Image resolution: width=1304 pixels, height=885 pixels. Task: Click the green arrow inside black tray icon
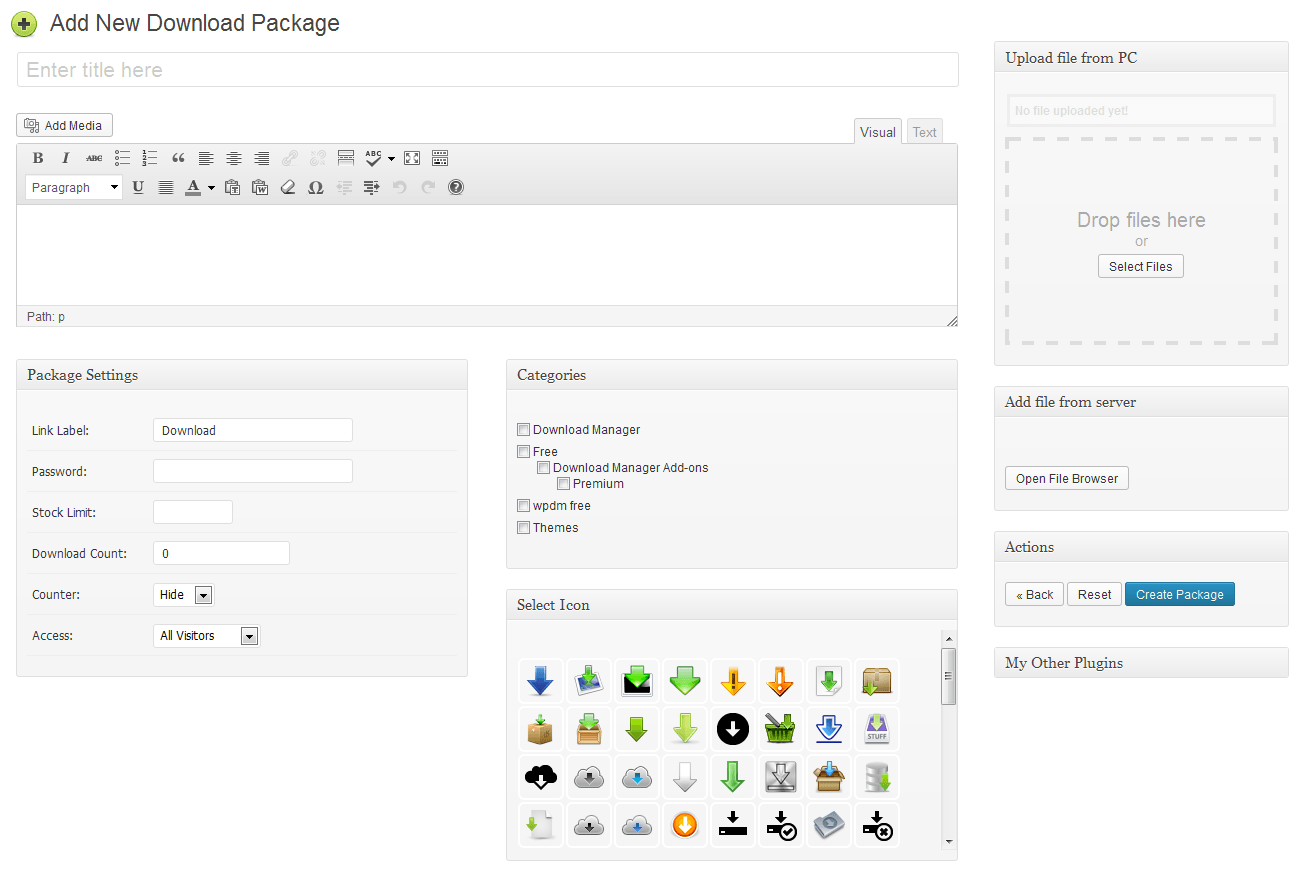[636, 681]
